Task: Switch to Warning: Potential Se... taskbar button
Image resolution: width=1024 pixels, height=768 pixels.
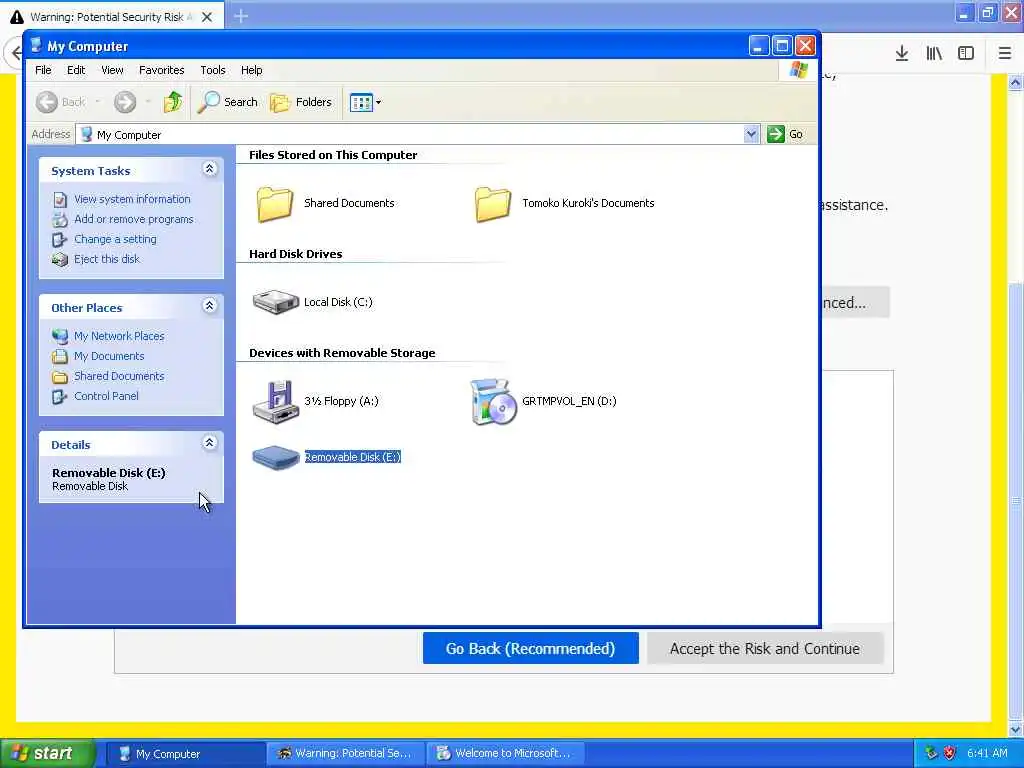Action: [x=345, y=754]
